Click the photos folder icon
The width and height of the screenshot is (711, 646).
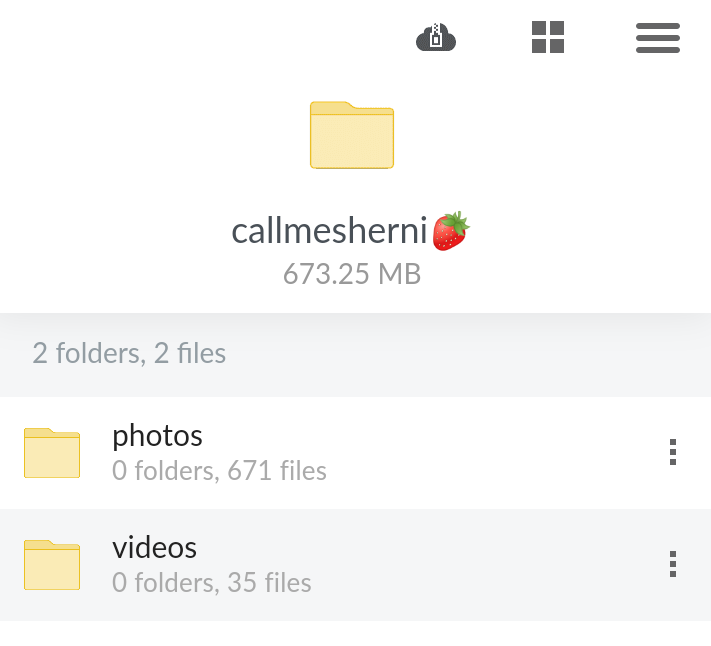pyautogui.click(x=52, y=453)
